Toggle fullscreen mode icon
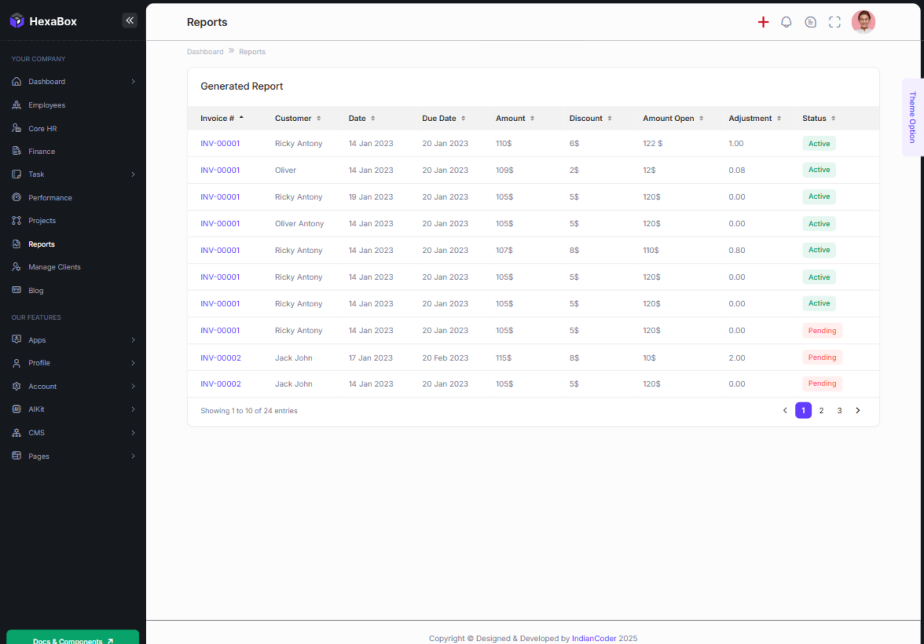Screen dimensions: 924x644 pyautogui.click(x=834, y=22)
